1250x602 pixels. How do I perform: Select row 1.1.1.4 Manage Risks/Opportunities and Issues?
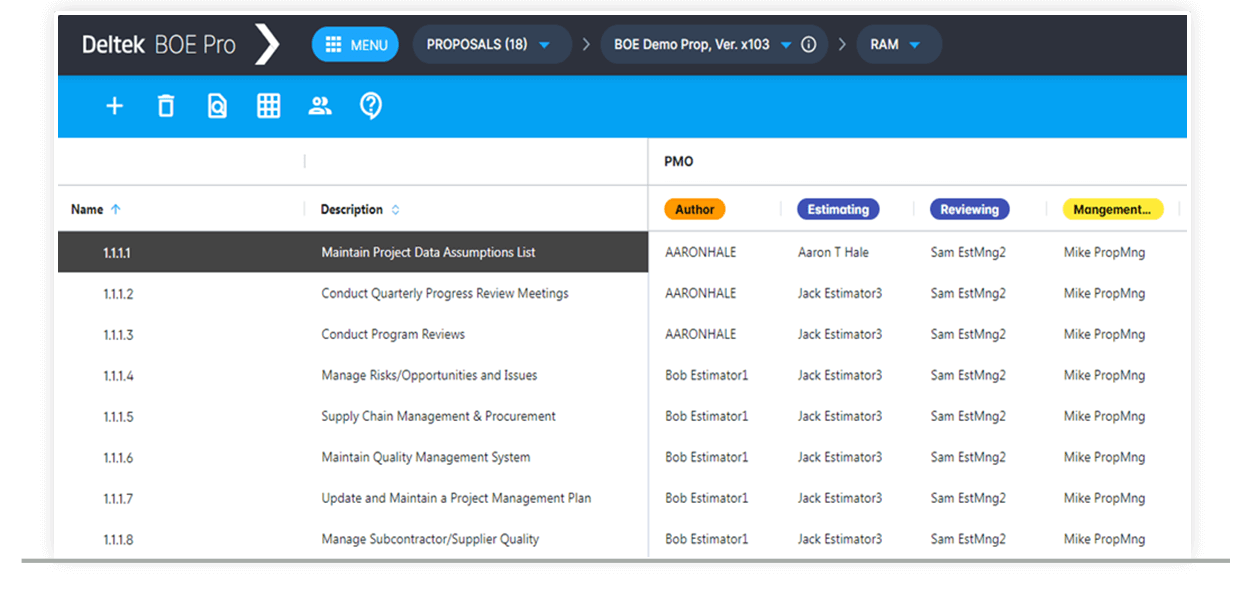[429, 376]
